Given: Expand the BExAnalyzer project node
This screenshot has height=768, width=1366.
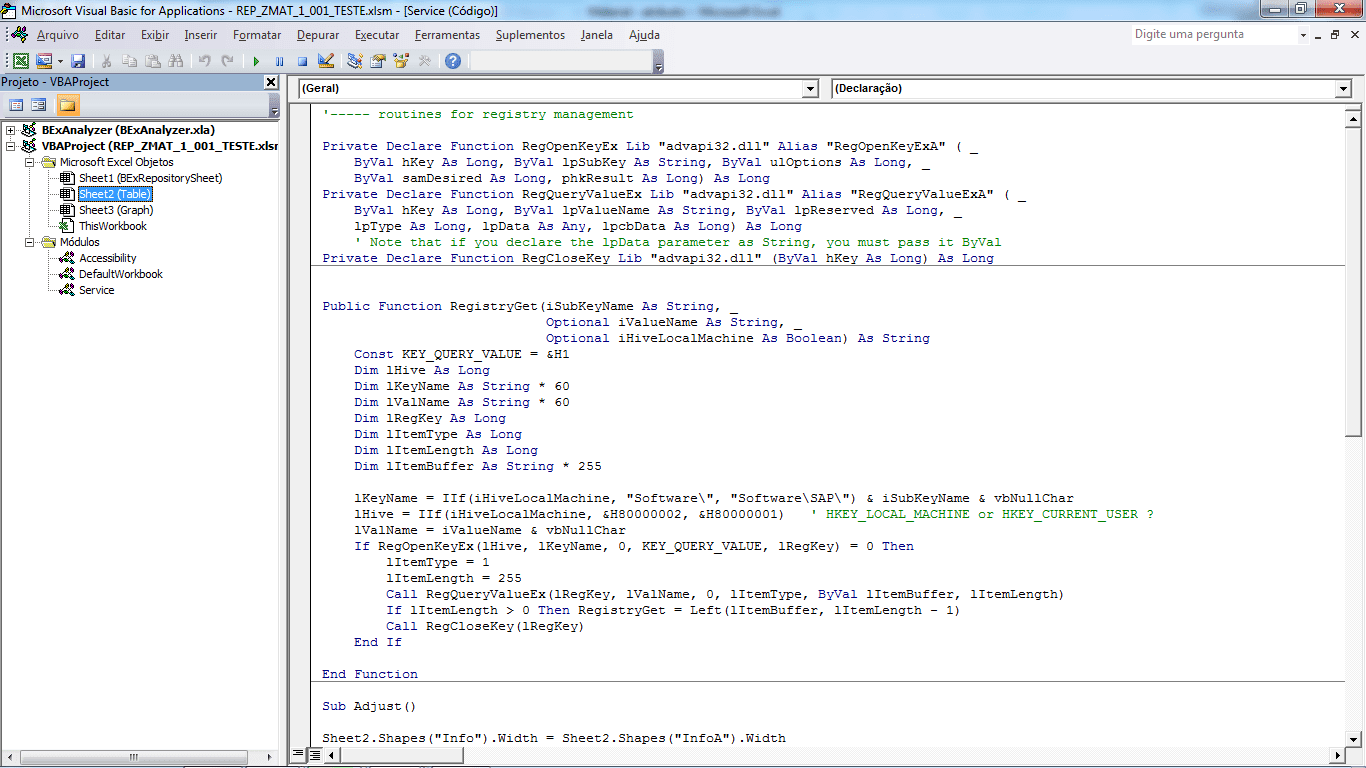Looking at the screenshot, I should [11, 130].
